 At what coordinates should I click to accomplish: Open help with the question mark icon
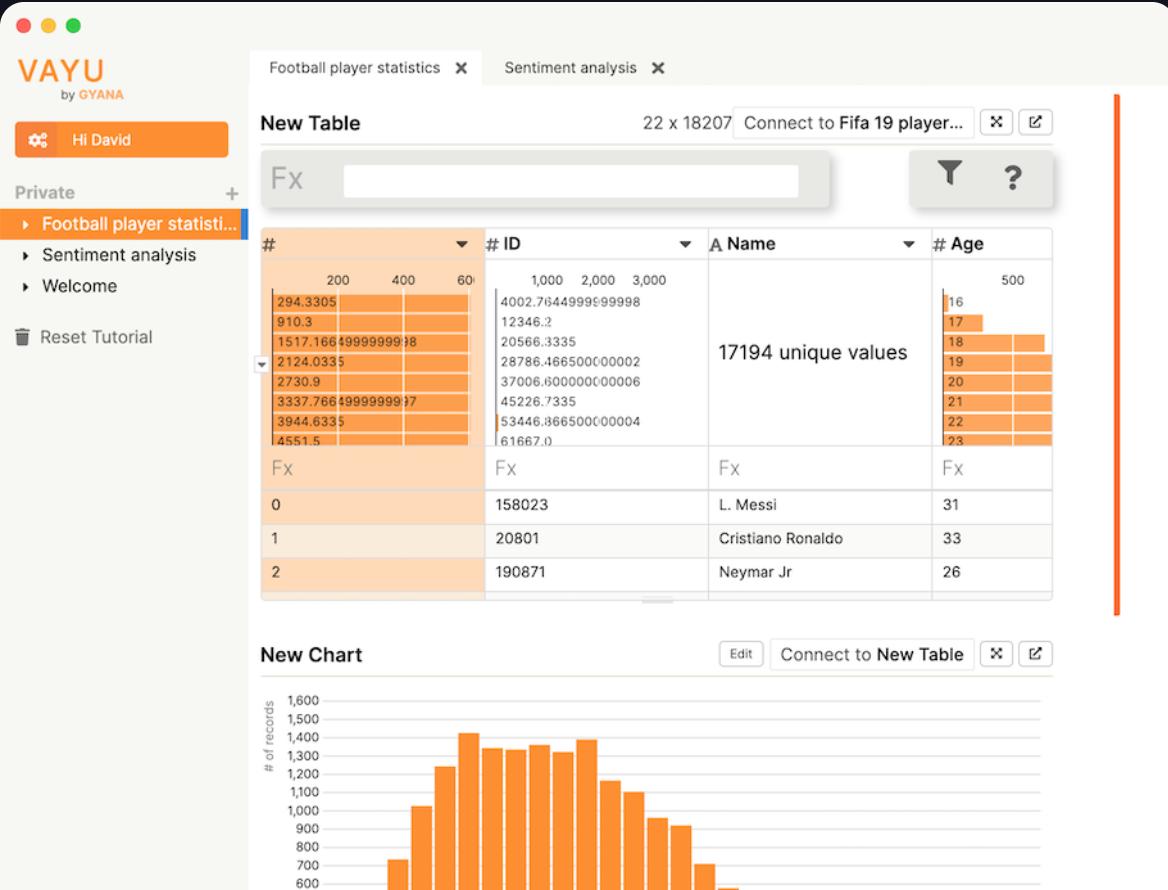point(1012,178)
